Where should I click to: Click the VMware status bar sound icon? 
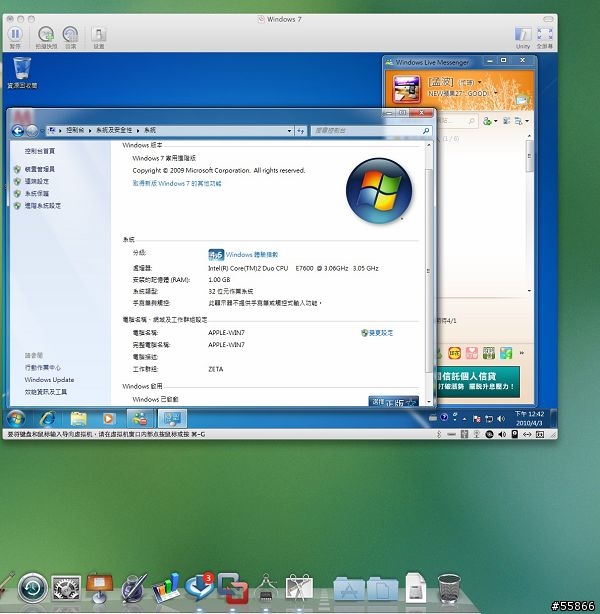pos(502,434)
